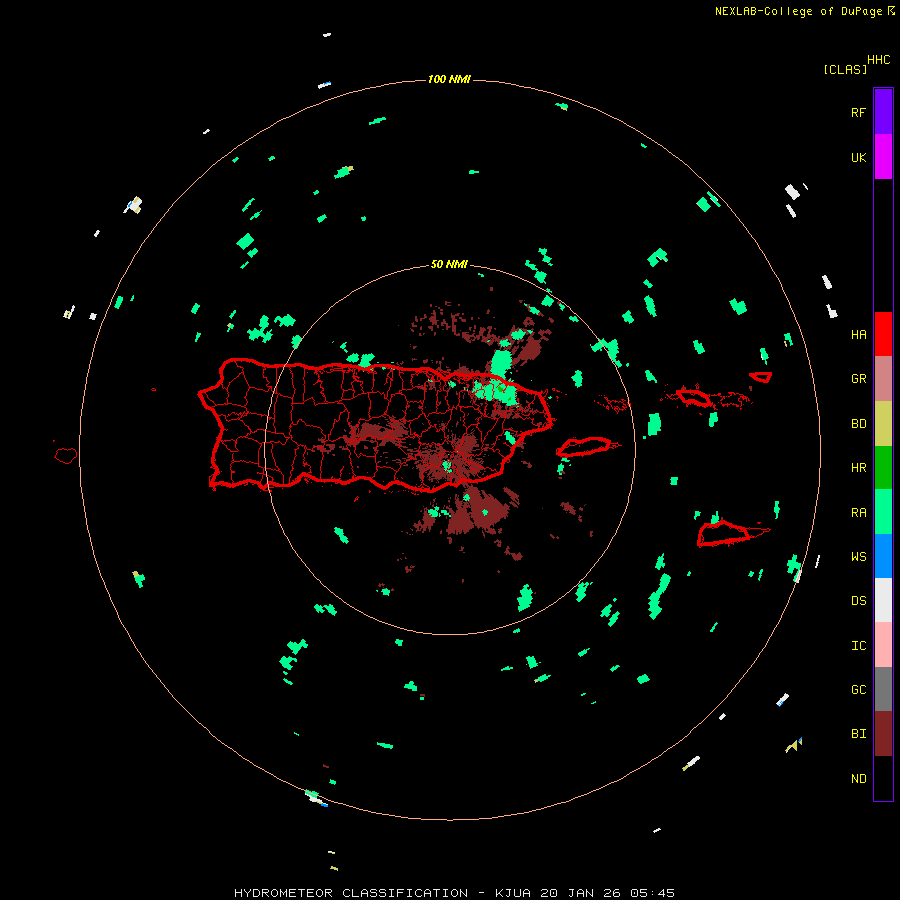Image resolution: width=900 pixels, height=900 pixels.
Task: Click the DS legend label
Action: pos(858,601)
